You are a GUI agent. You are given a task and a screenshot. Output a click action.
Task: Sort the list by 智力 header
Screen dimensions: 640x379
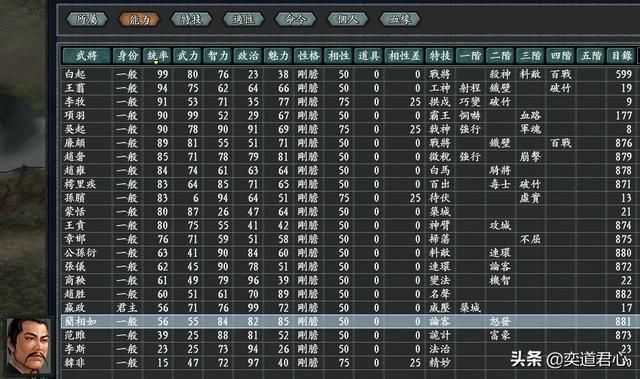click(218, 55)
